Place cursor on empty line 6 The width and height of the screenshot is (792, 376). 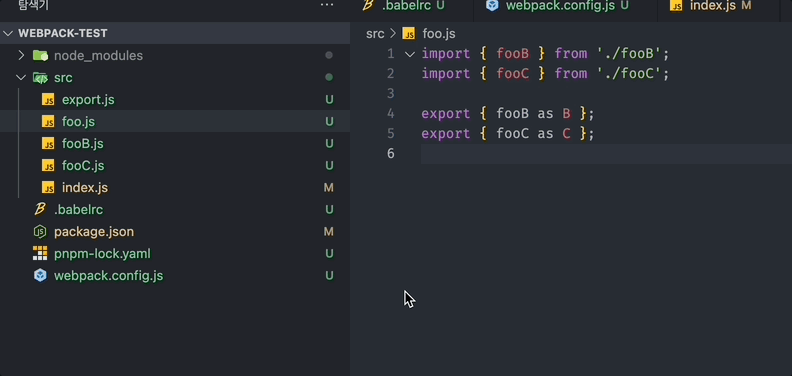click(606, 154)
